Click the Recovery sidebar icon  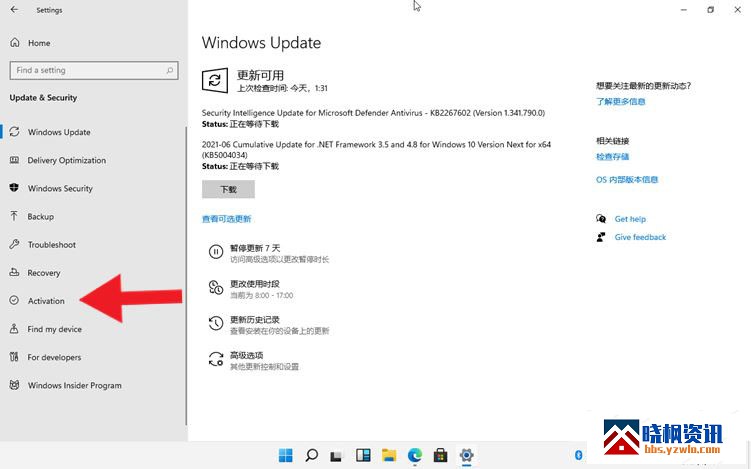click(x=14, y=272)
